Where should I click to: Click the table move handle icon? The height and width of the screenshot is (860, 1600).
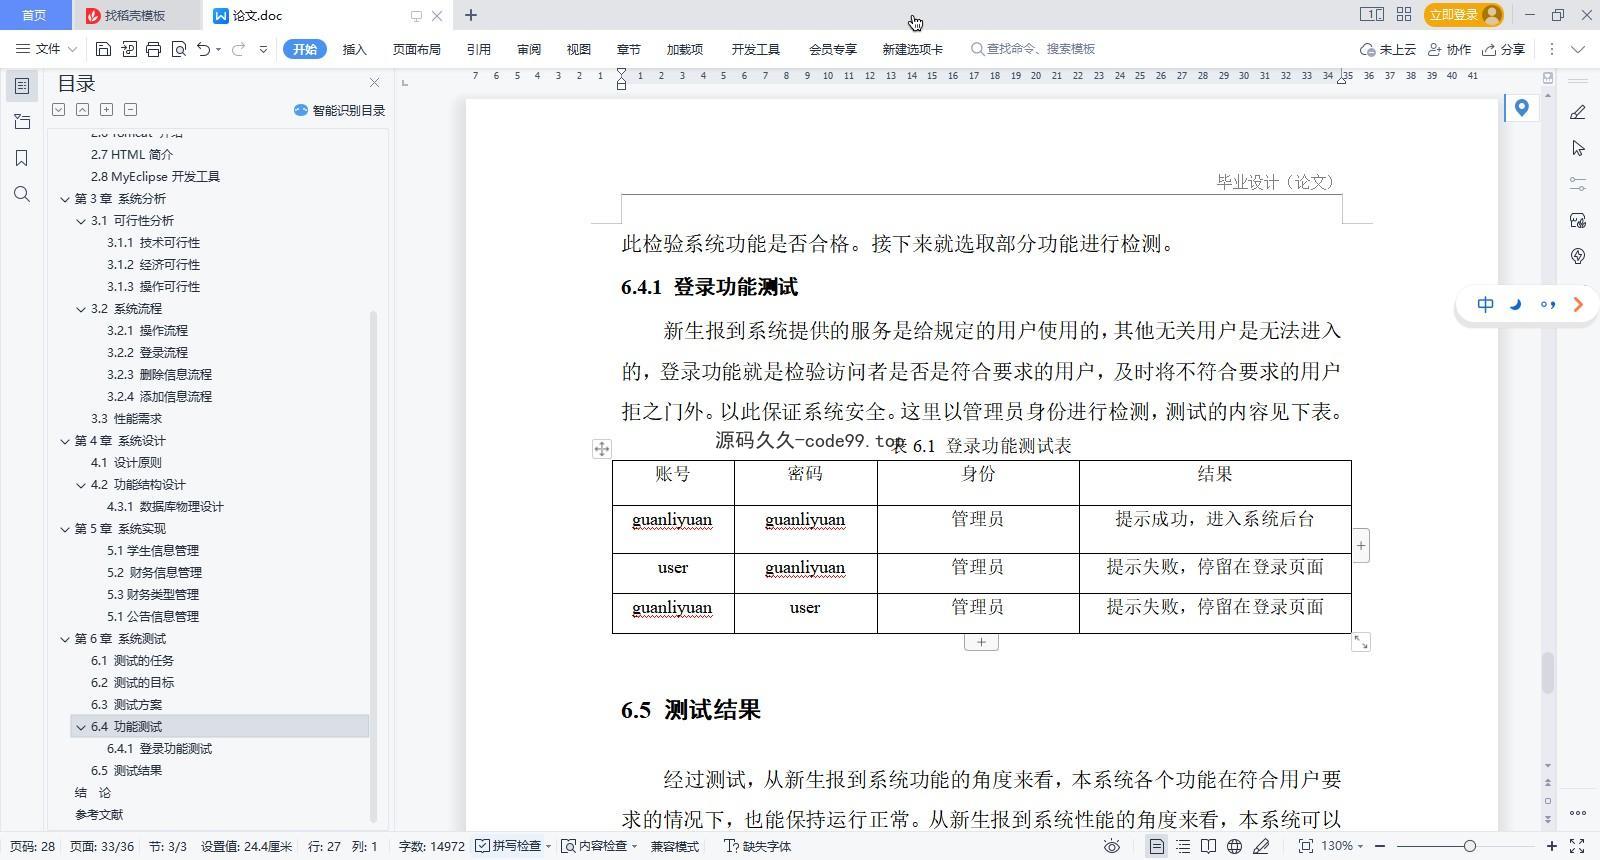[601, 449]
